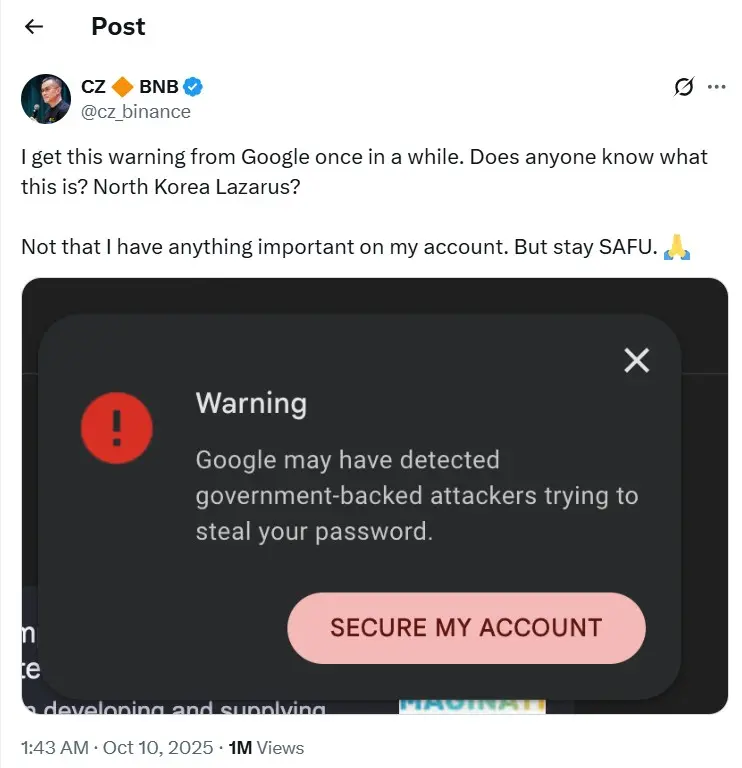
Task: Open the three-dot more options menu
Action: pyautogui.click(x=716, y=87)
